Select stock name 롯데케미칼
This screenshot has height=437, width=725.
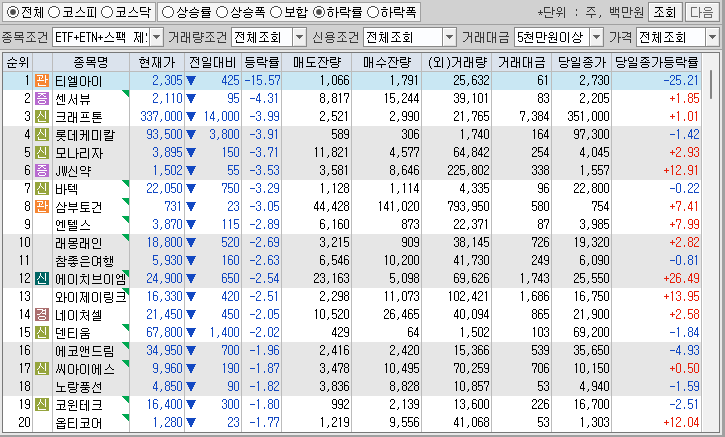pos(85,135)
